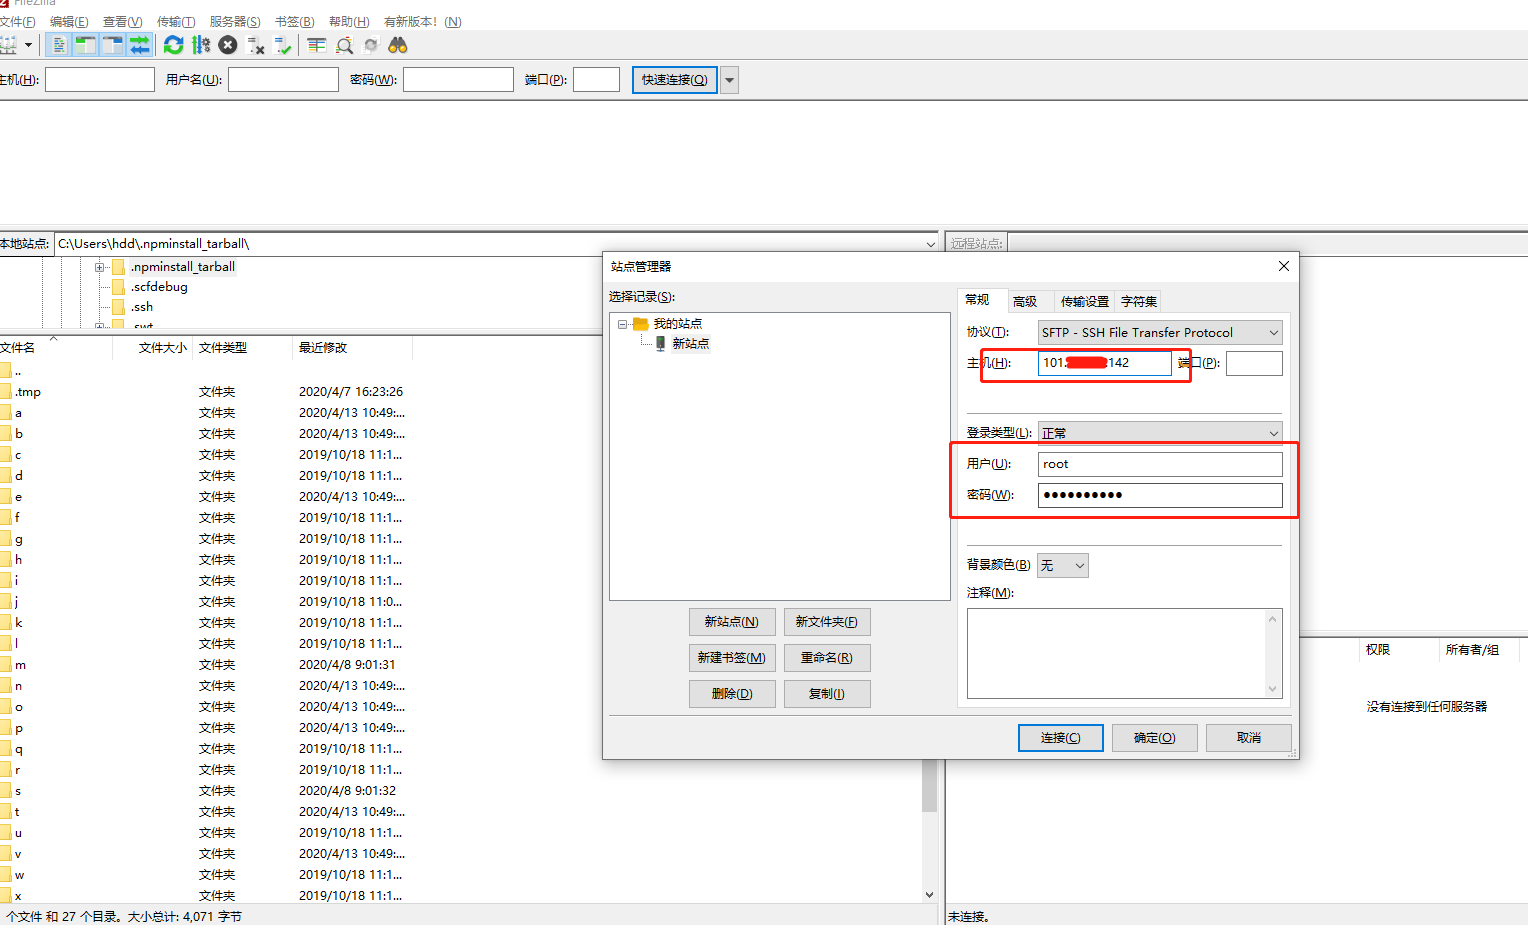
Task: Open the 服务器(S) menu
Action: tap(235, 21)
